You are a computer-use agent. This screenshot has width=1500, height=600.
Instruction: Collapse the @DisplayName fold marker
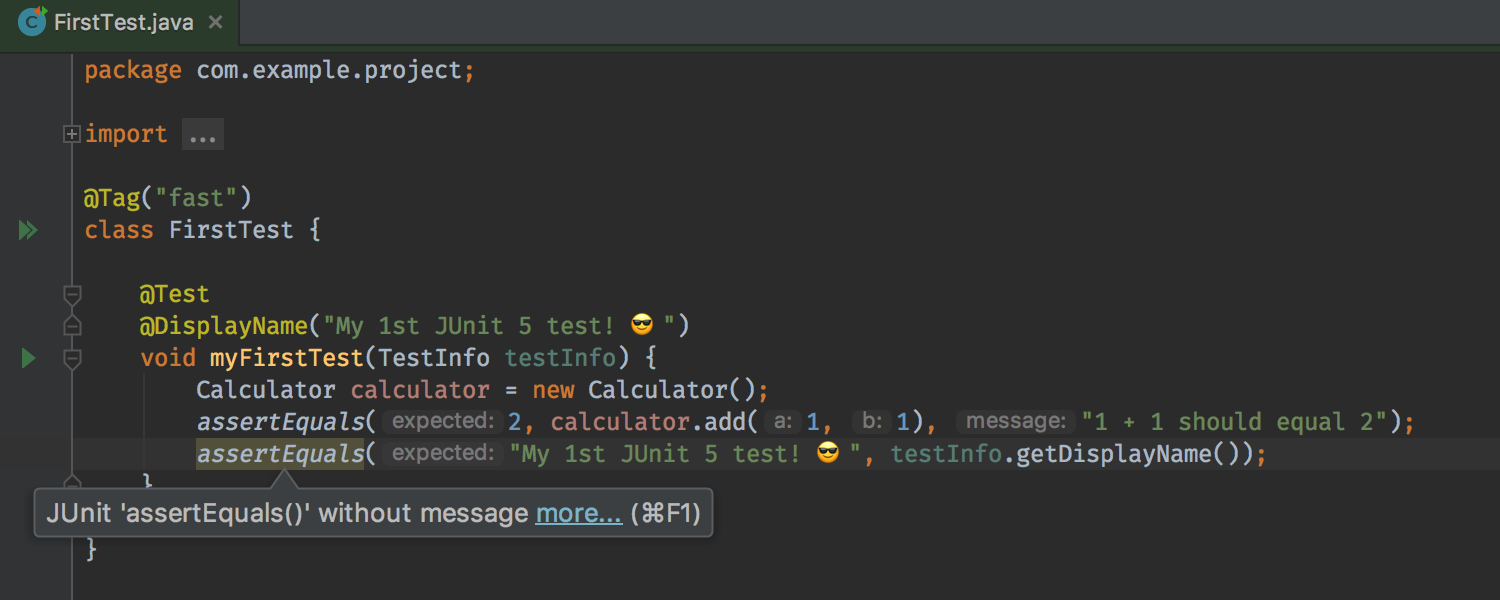(x=72, y=326)
